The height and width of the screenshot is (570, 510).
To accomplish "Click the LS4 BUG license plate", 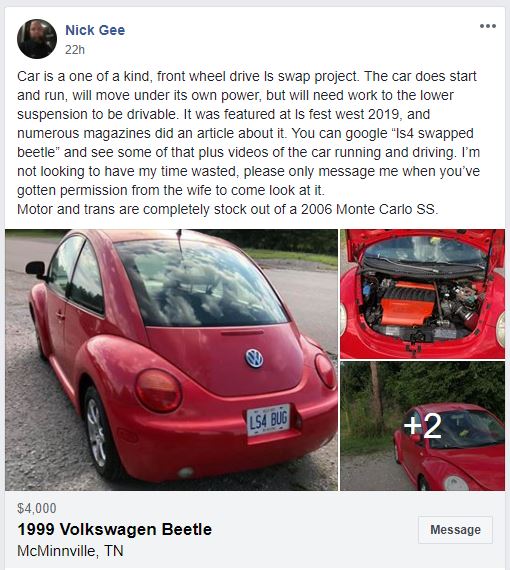I will click(x=268, y=420).
